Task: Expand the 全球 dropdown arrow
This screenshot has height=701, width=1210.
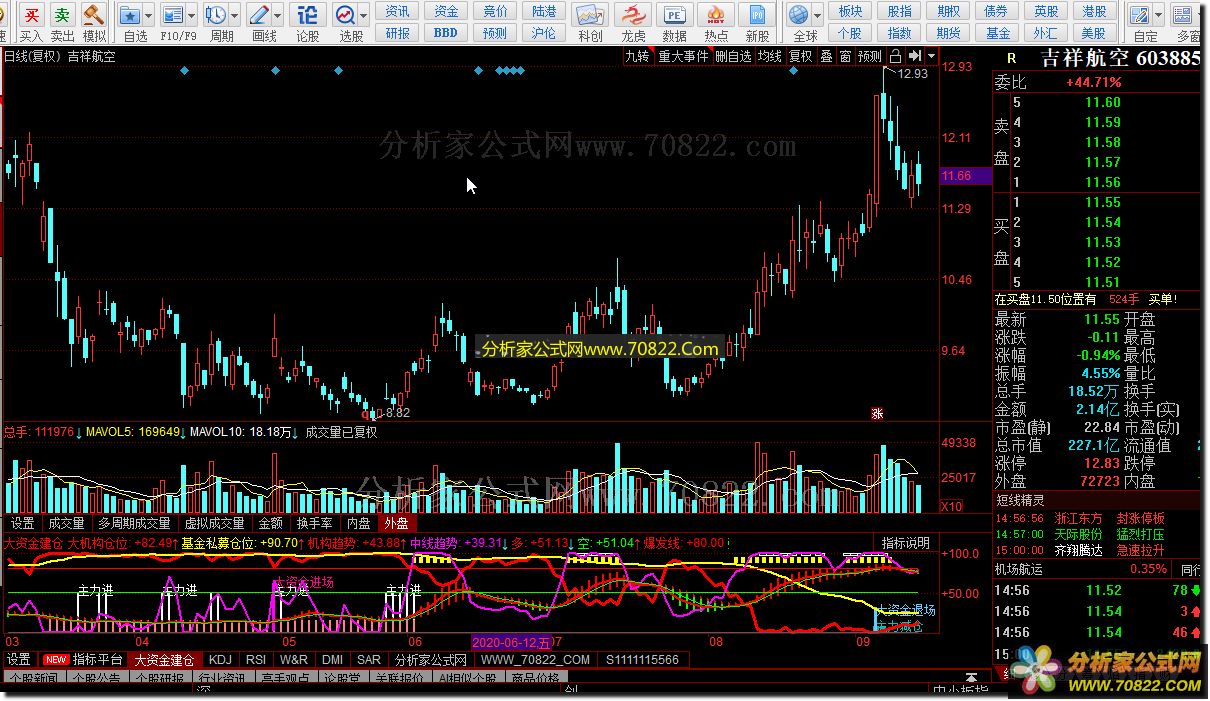Action: (x=817, y=16)
